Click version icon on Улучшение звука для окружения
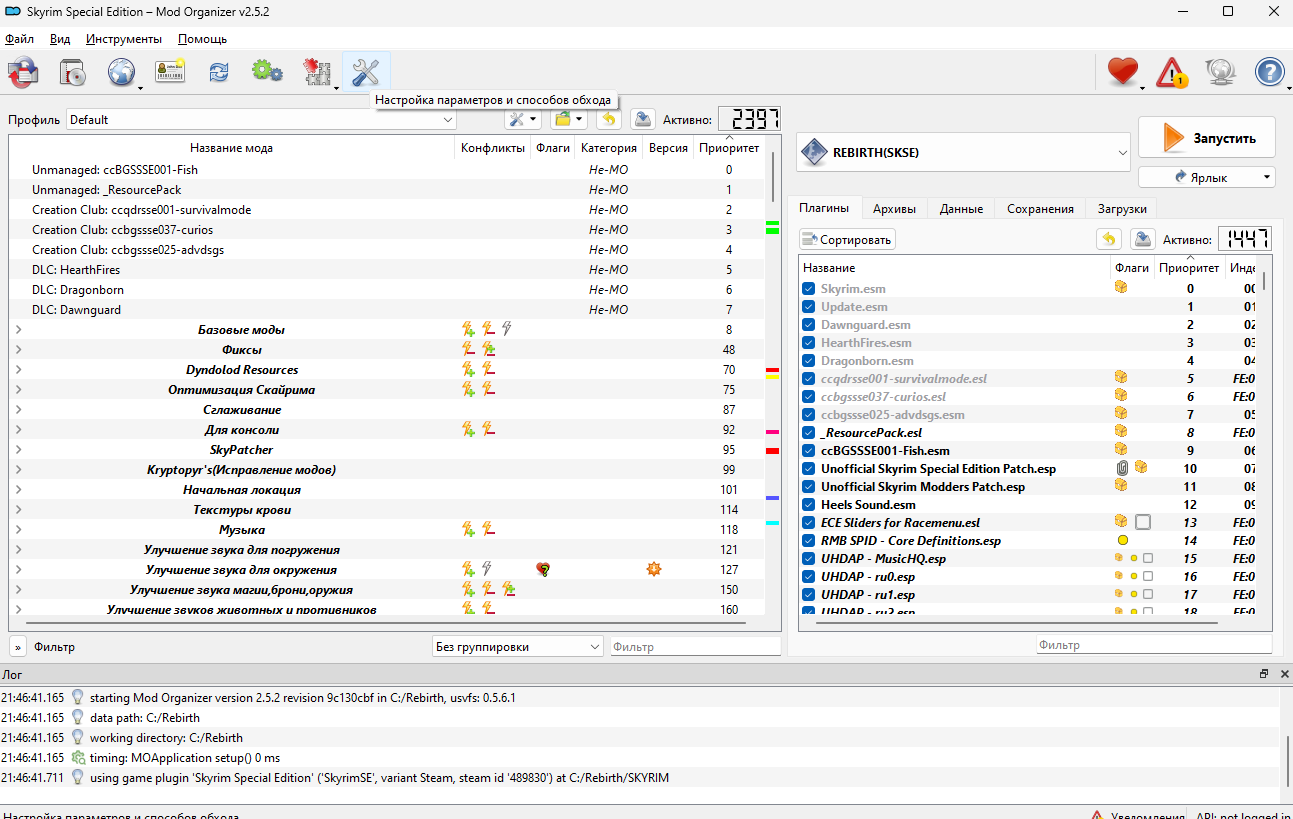Image resolution: width=1293 pixels, height=819 pixels. (654, 569)
